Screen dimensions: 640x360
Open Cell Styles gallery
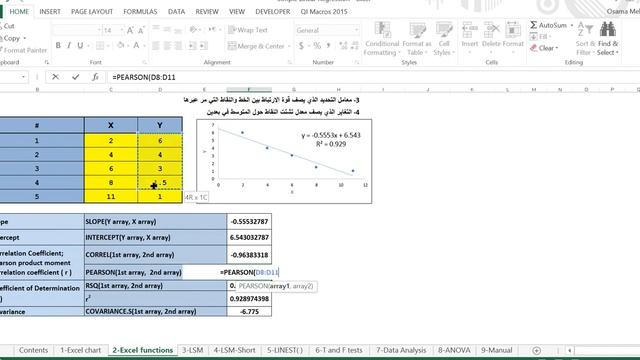click(444, 39)
